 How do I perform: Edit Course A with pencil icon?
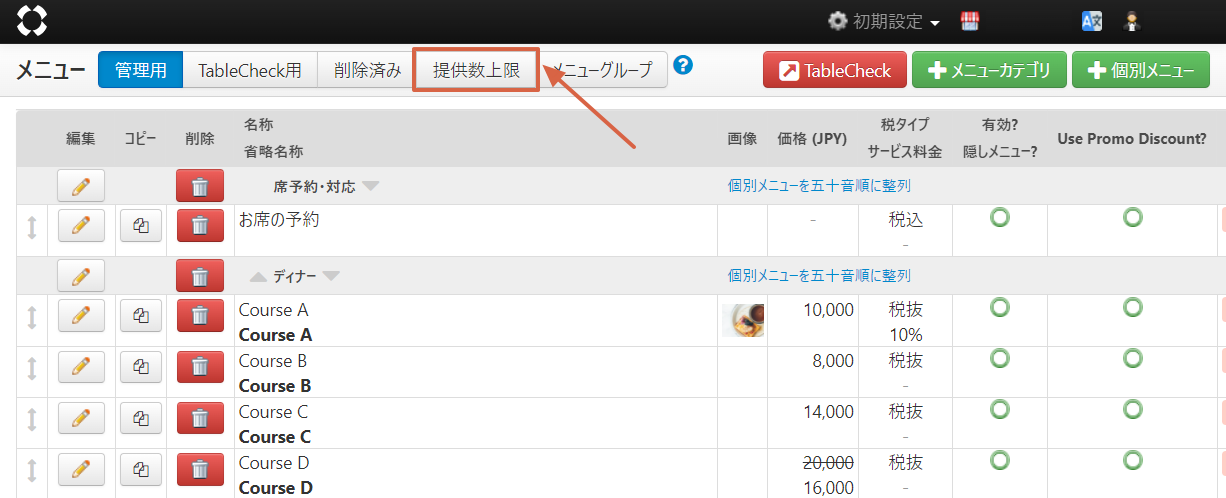81,315
